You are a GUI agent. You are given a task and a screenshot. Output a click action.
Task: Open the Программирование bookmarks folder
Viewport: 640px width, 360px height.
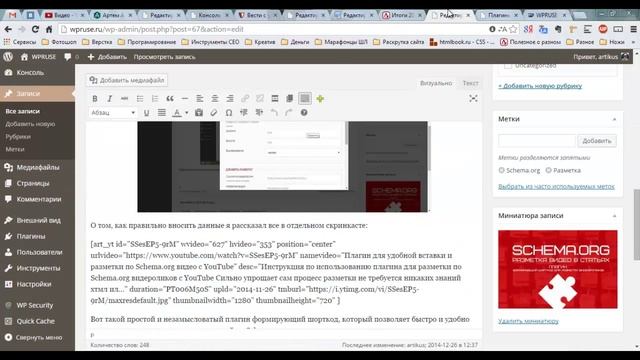tap(147, 42)
